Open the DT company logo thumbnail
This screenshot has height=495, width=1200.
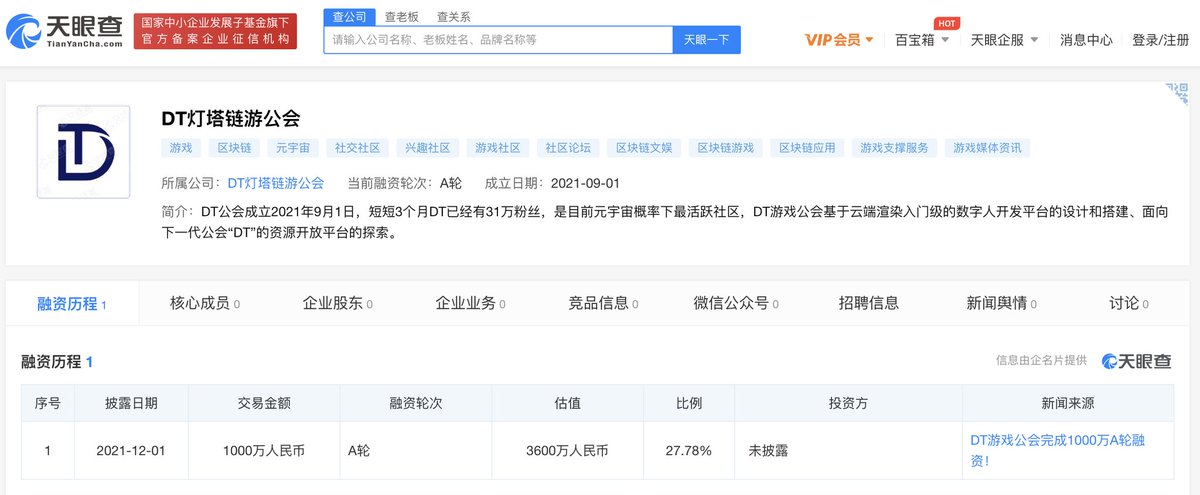(x=83, y=151)
